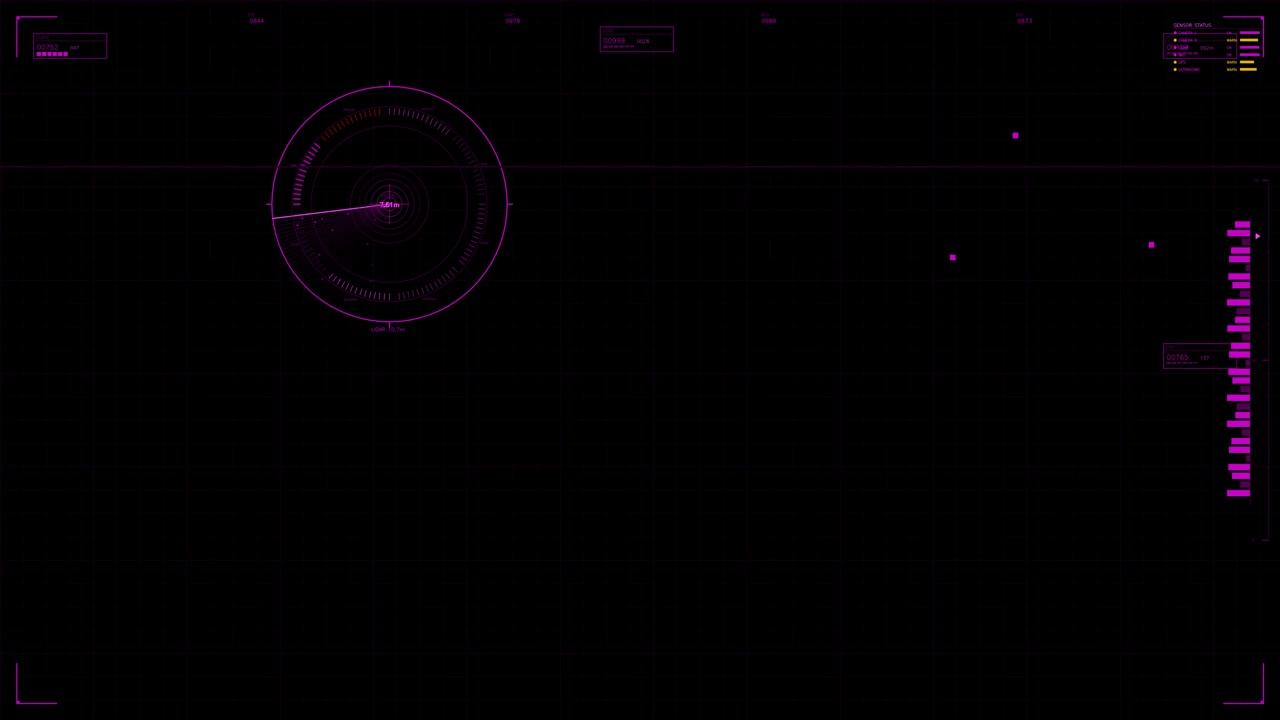
Task: Click the 0844 scale label at top
Action: pyautogui.click(x=257, y=21)
